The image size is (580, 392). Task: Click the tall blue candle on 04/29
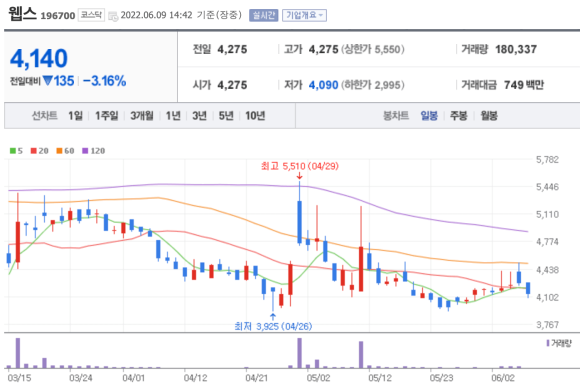click(299, 222)
